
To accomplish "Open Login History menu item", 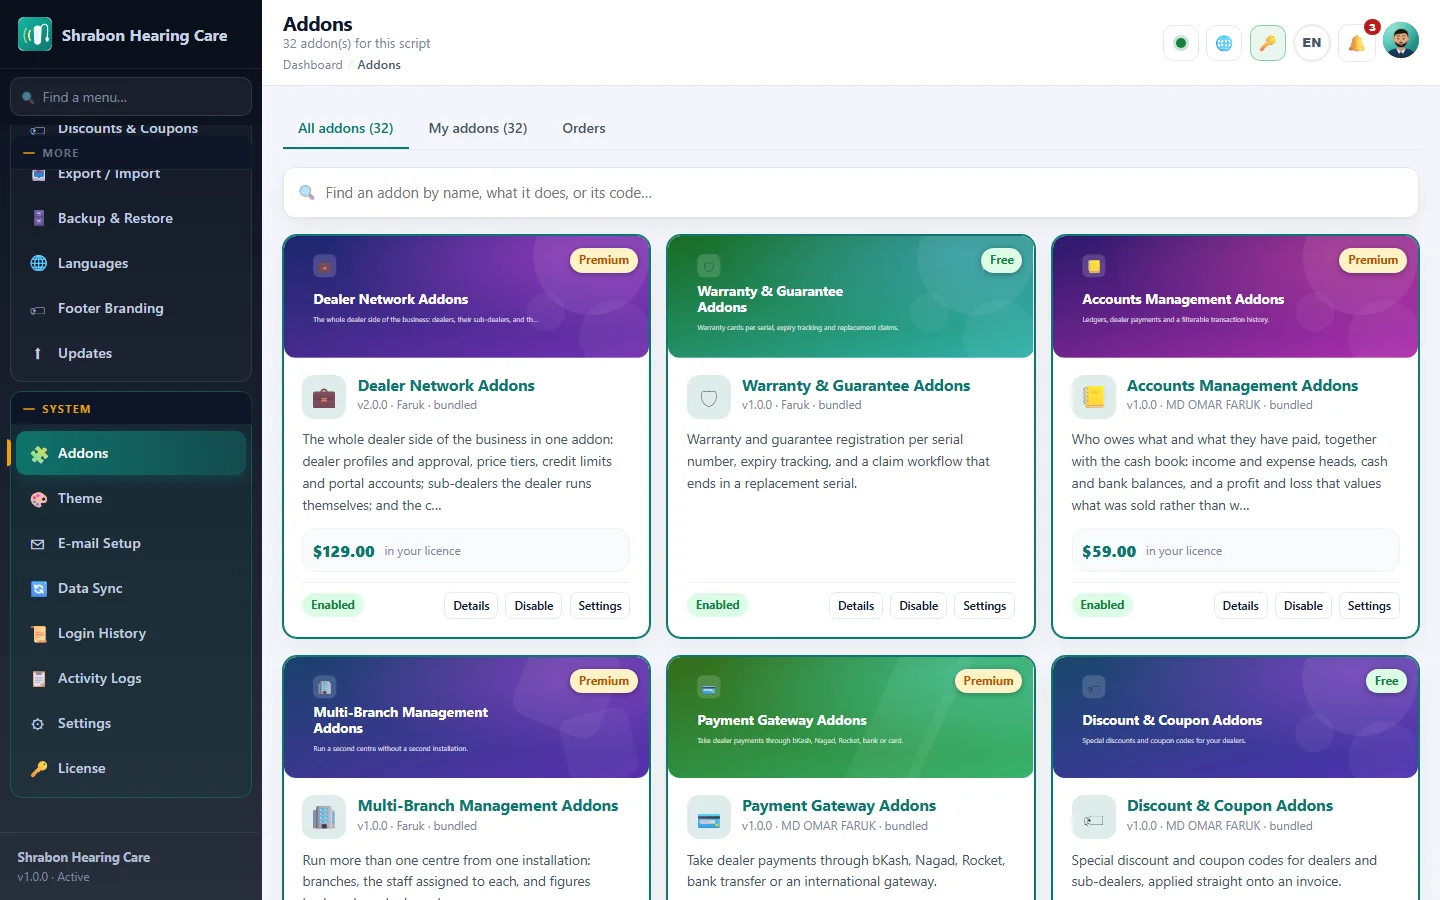I will point(131,633).
